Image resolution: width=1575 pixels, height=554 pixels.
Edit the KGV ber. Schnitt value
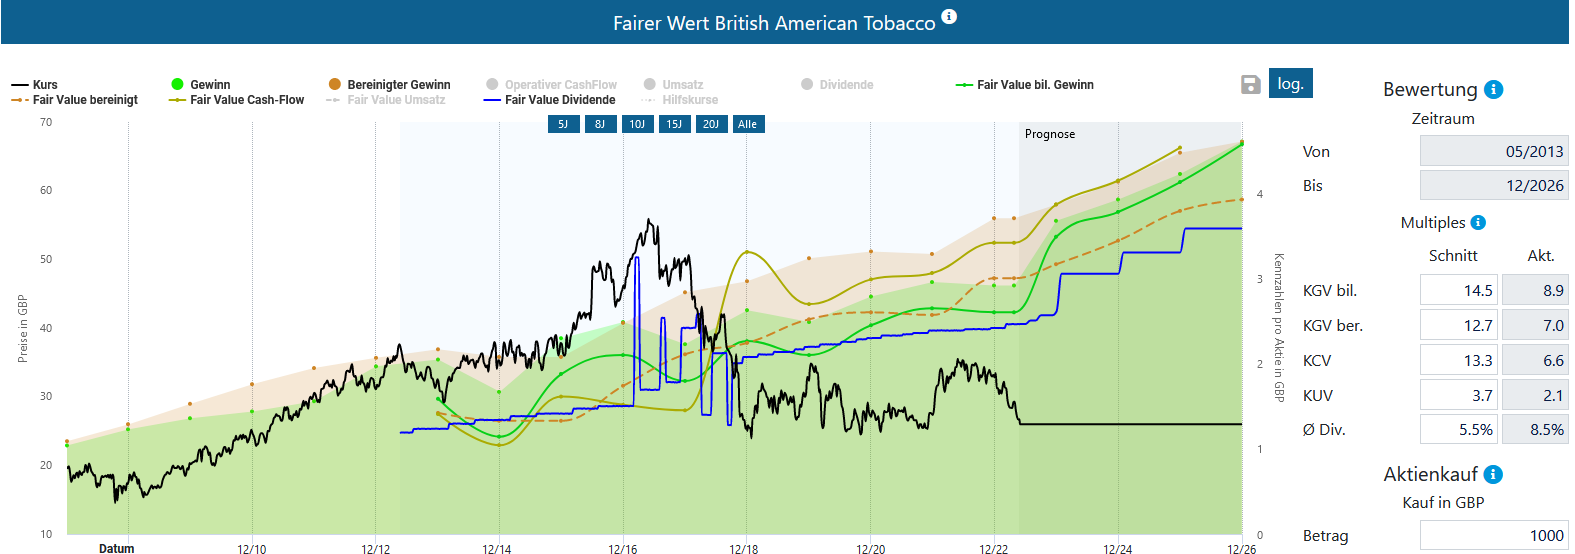[1458, 325]
